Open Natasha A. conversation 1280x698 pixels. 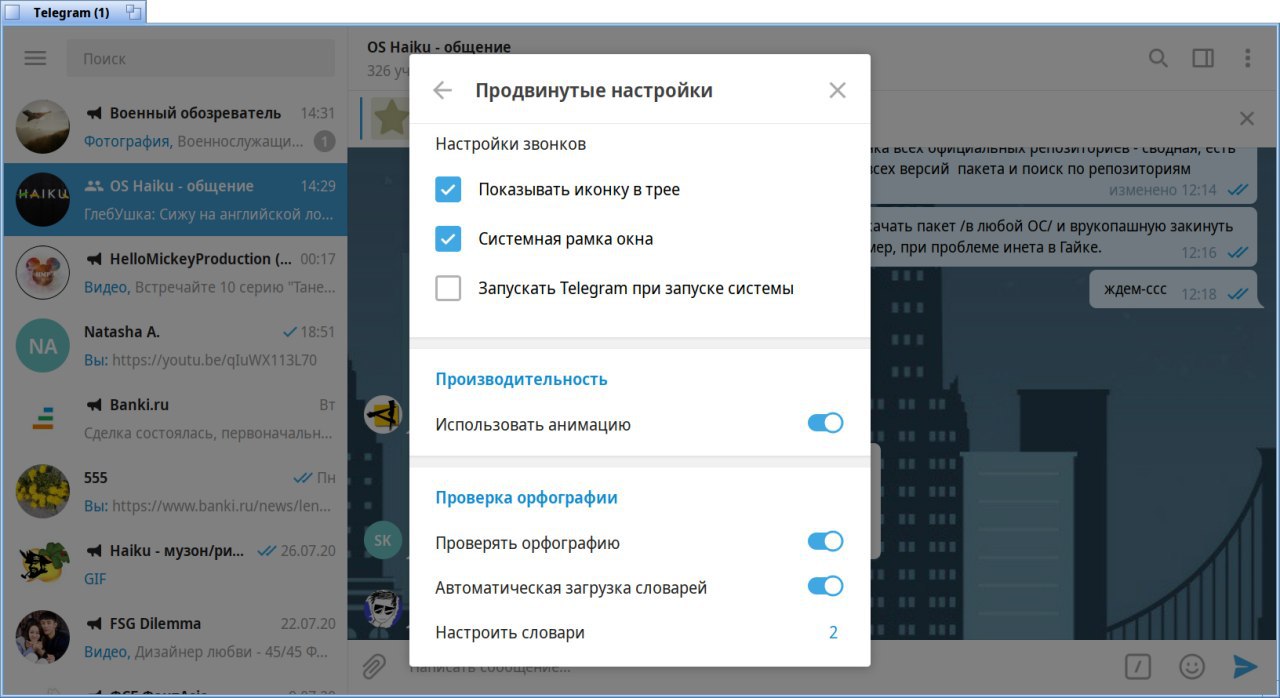click(x=175, y=345)
